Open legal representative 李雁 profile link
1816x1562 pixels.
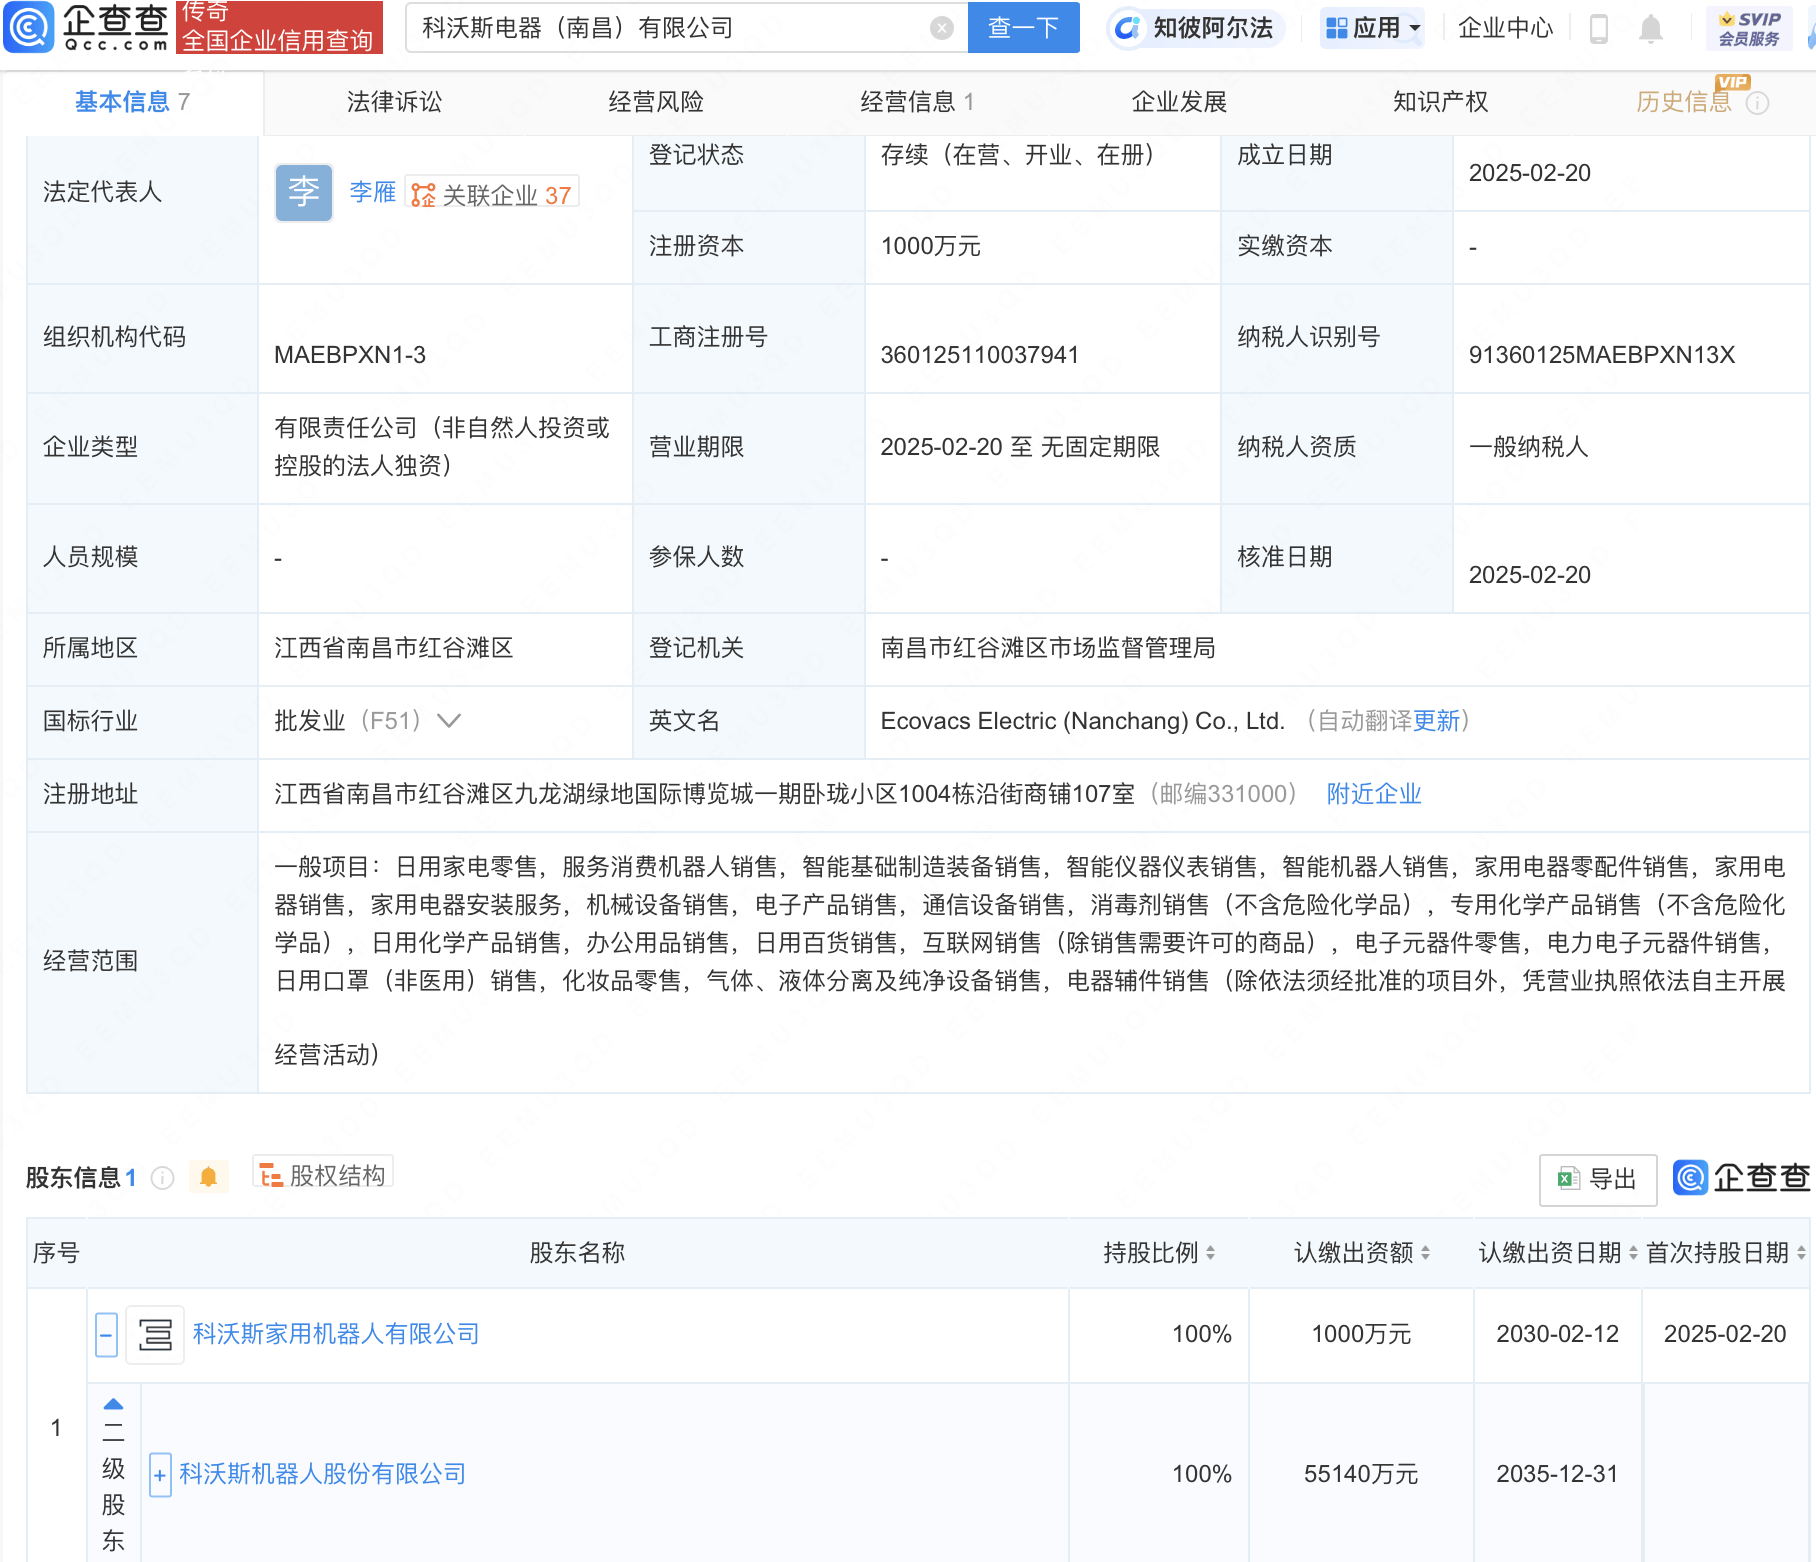371,193
